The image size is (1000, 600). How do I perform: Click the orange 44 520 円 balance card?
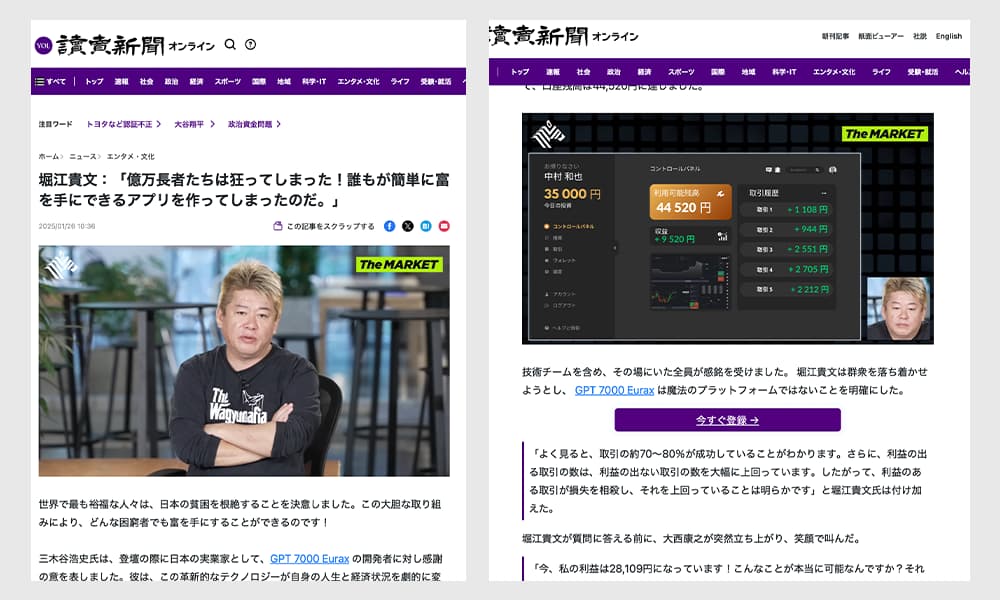690,201
